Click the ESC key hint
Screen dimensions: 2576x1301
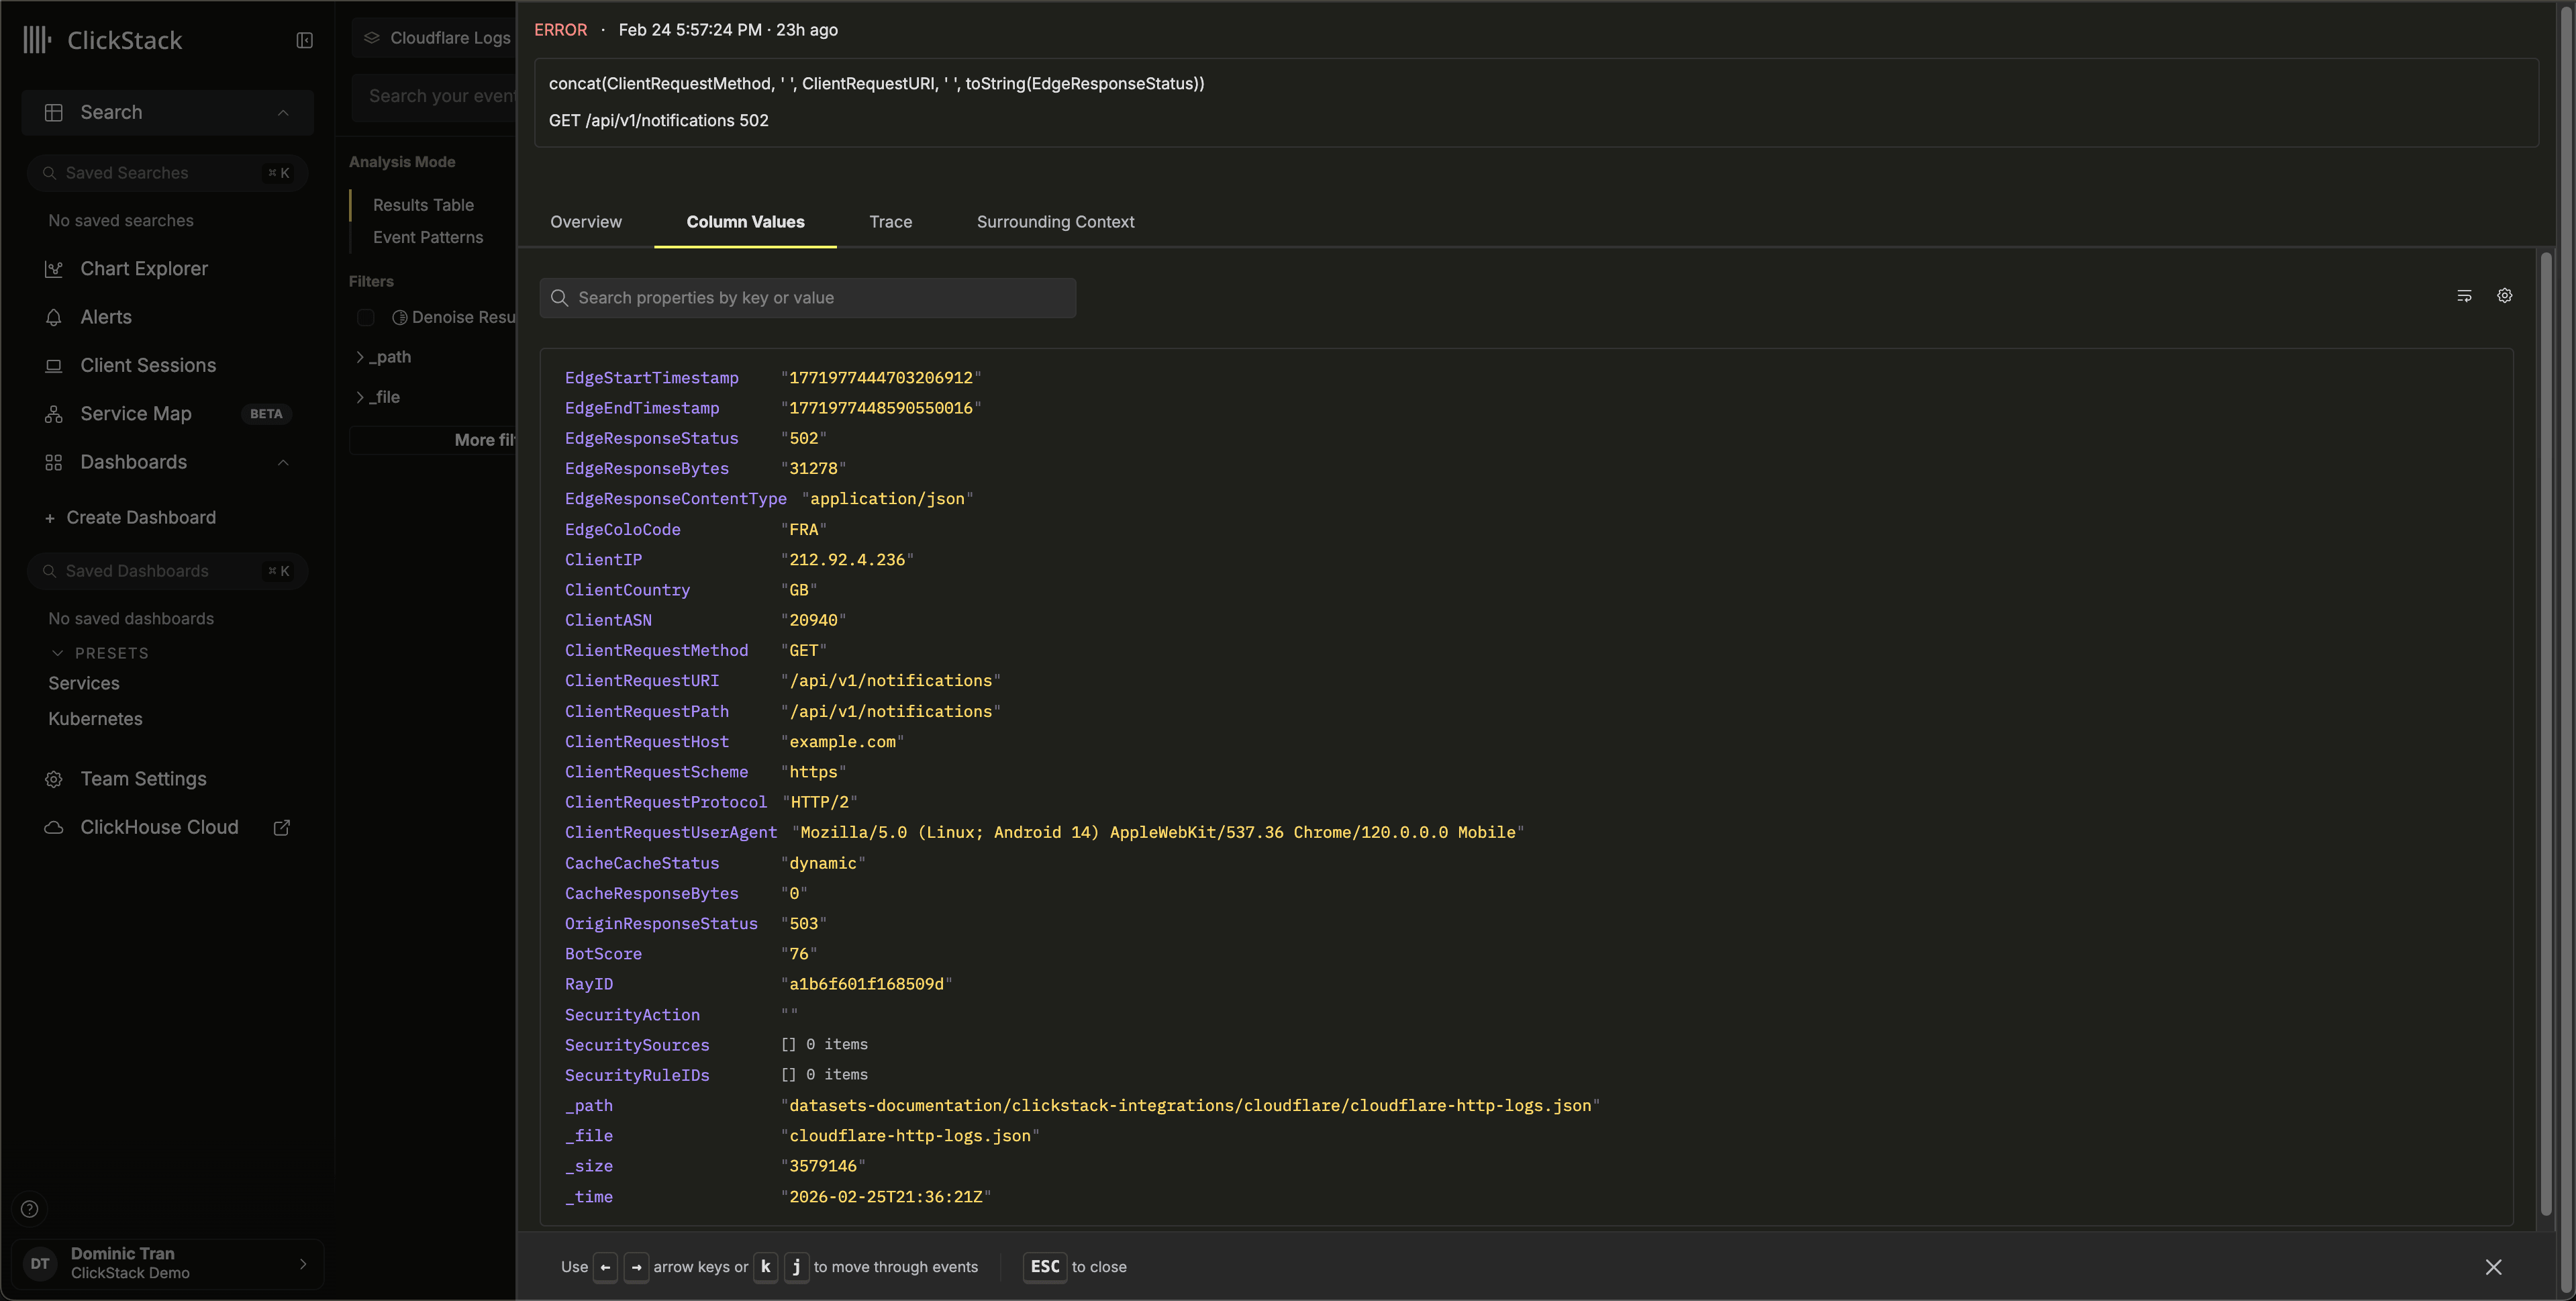[x=1045, y=1267]
